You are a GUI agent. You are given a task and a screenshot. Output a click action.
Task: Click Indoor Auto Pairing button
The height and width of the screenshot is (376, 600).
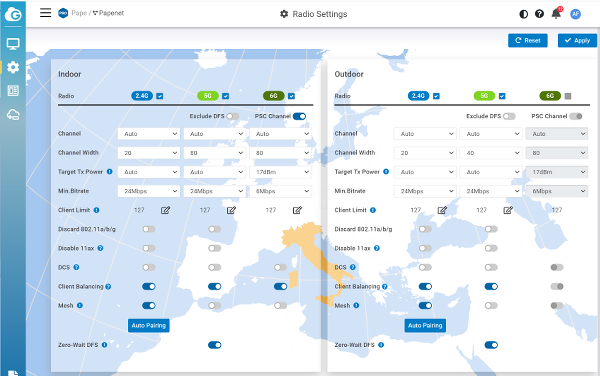point(148,326)
